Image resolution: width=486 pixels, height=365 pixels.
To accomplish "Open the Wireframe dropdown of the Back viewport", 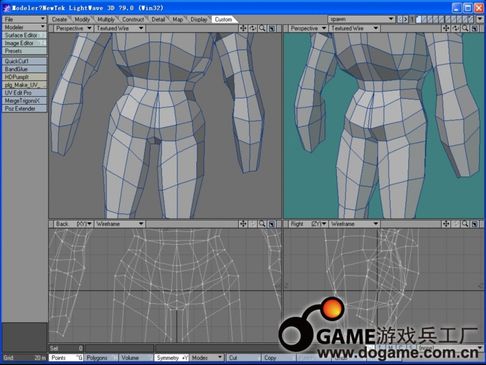I will [120, 224].
